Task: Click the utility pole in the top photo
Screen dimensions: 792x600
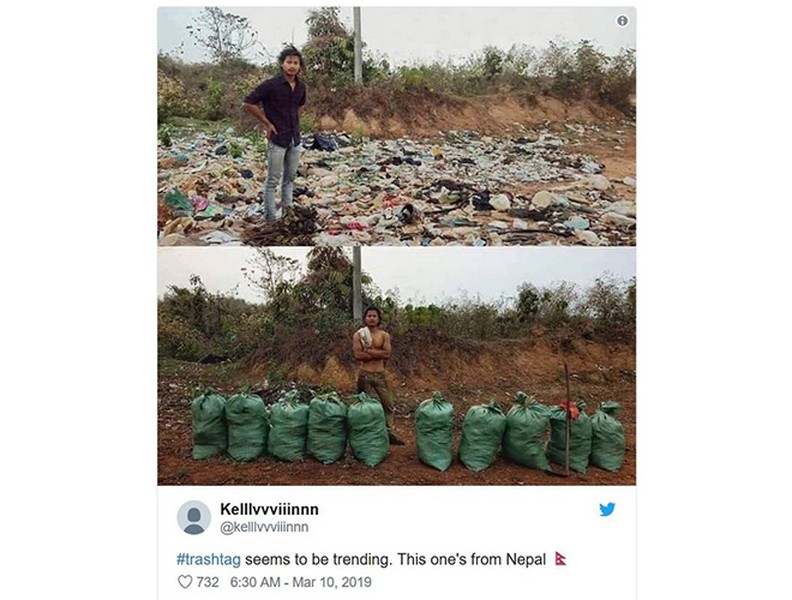Action: [x=357, y=45]
